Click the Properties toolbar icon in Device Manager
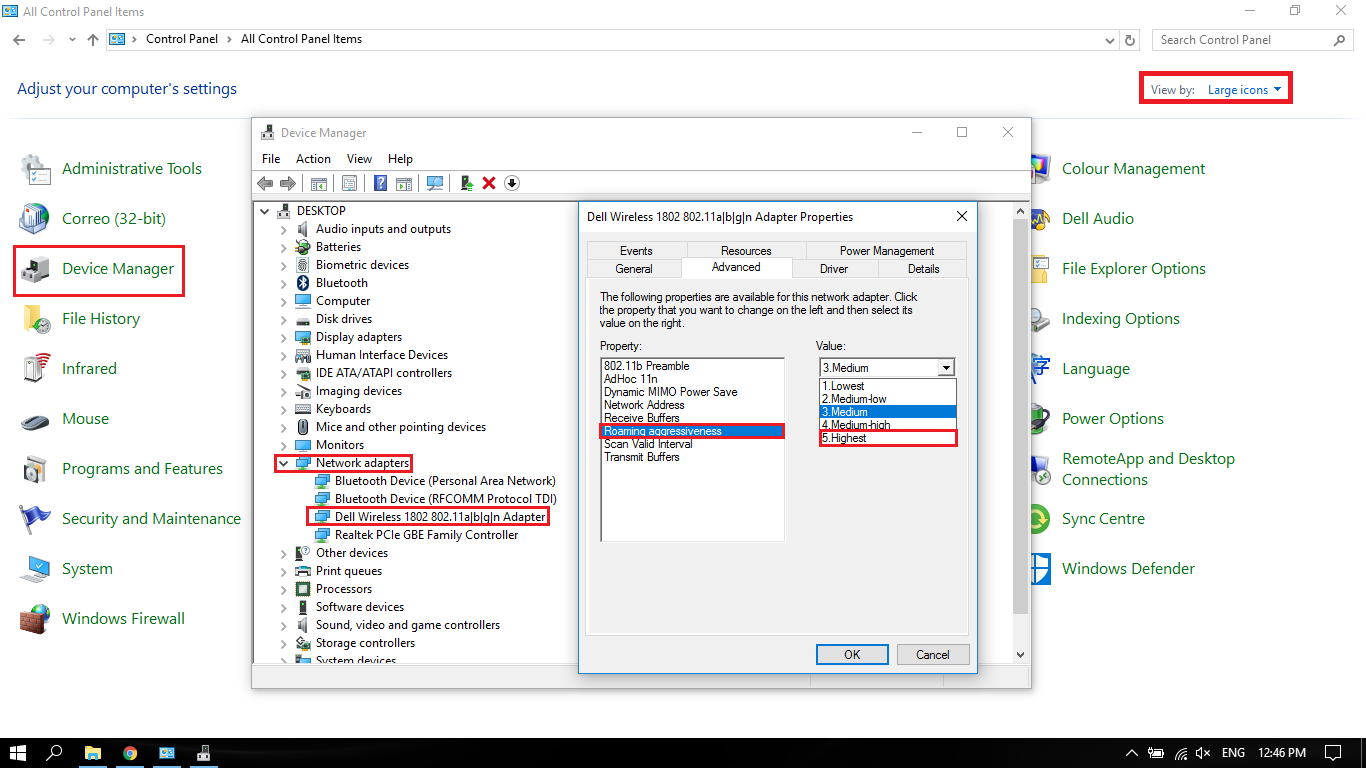Screen dimensions: 1366x768 [x=350, y=183]
